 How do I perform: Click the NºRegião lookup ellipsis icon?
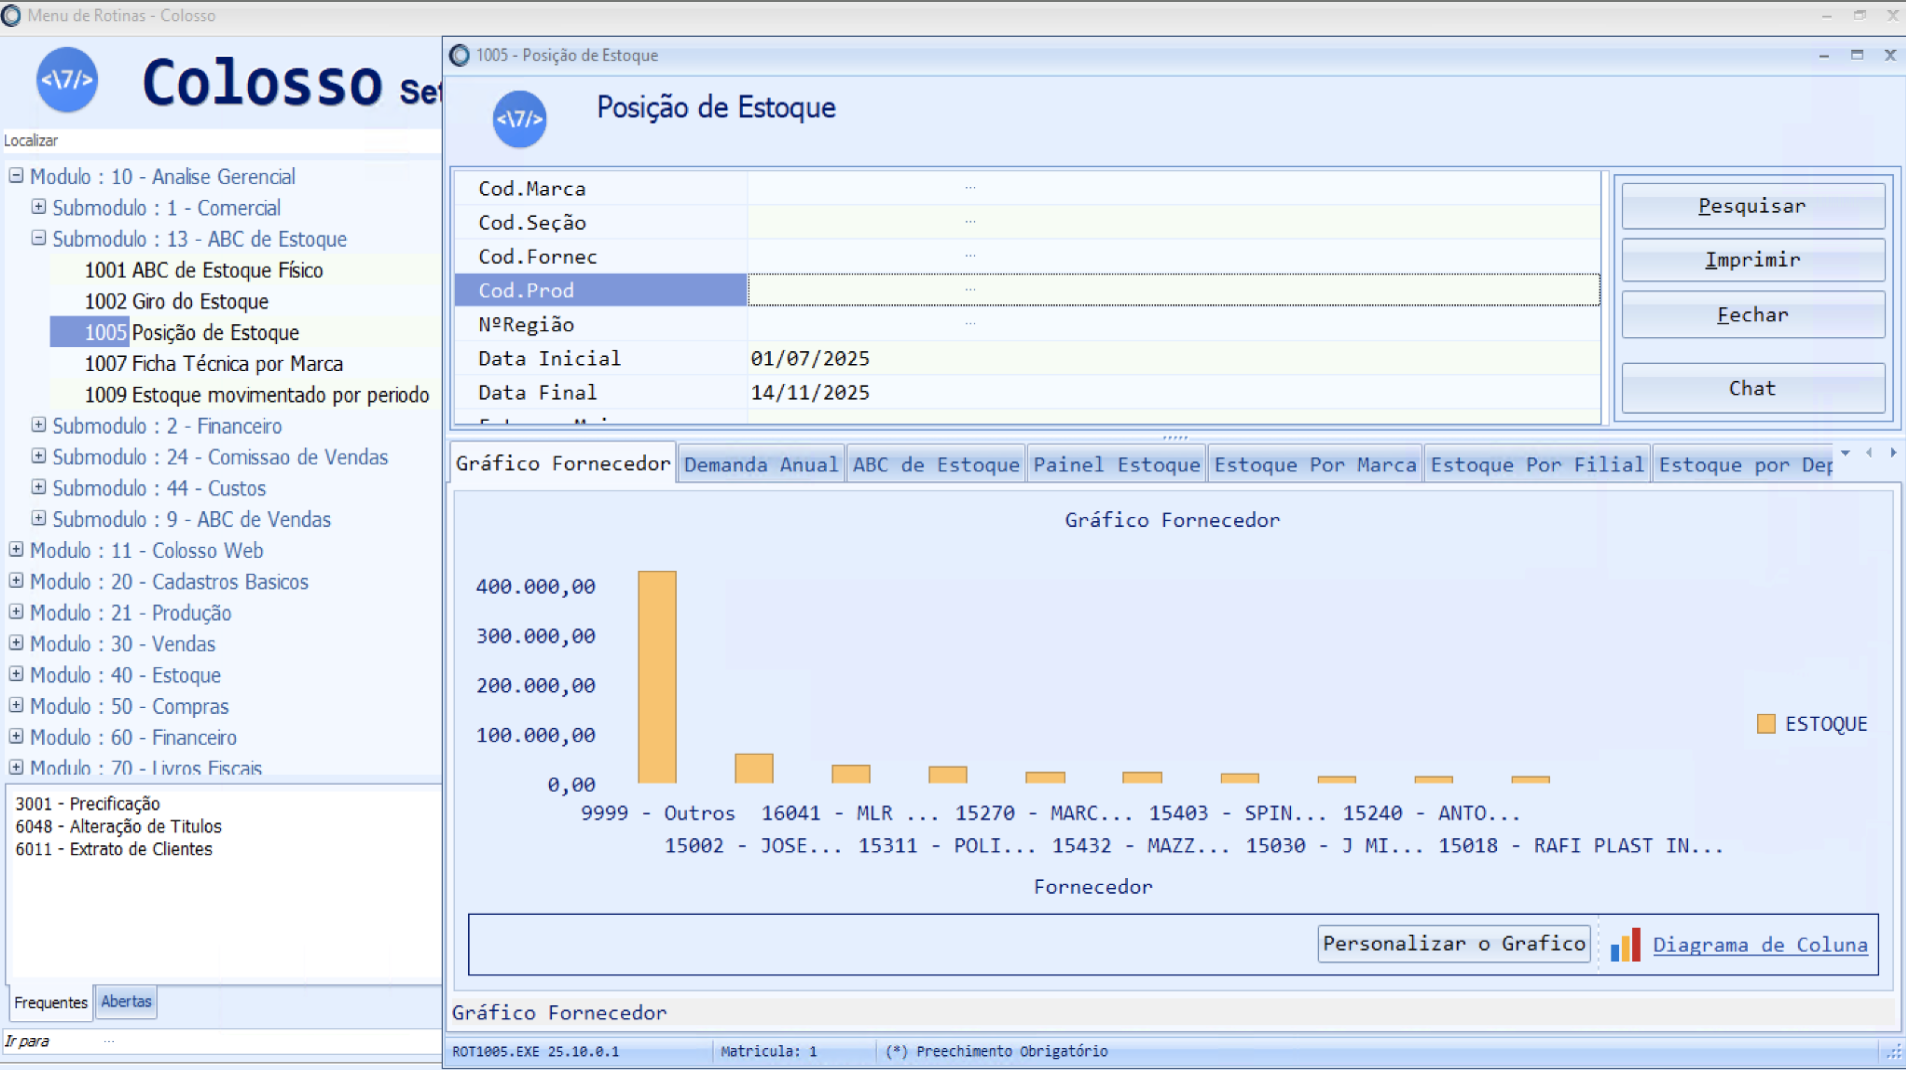[x=970, y=324]
